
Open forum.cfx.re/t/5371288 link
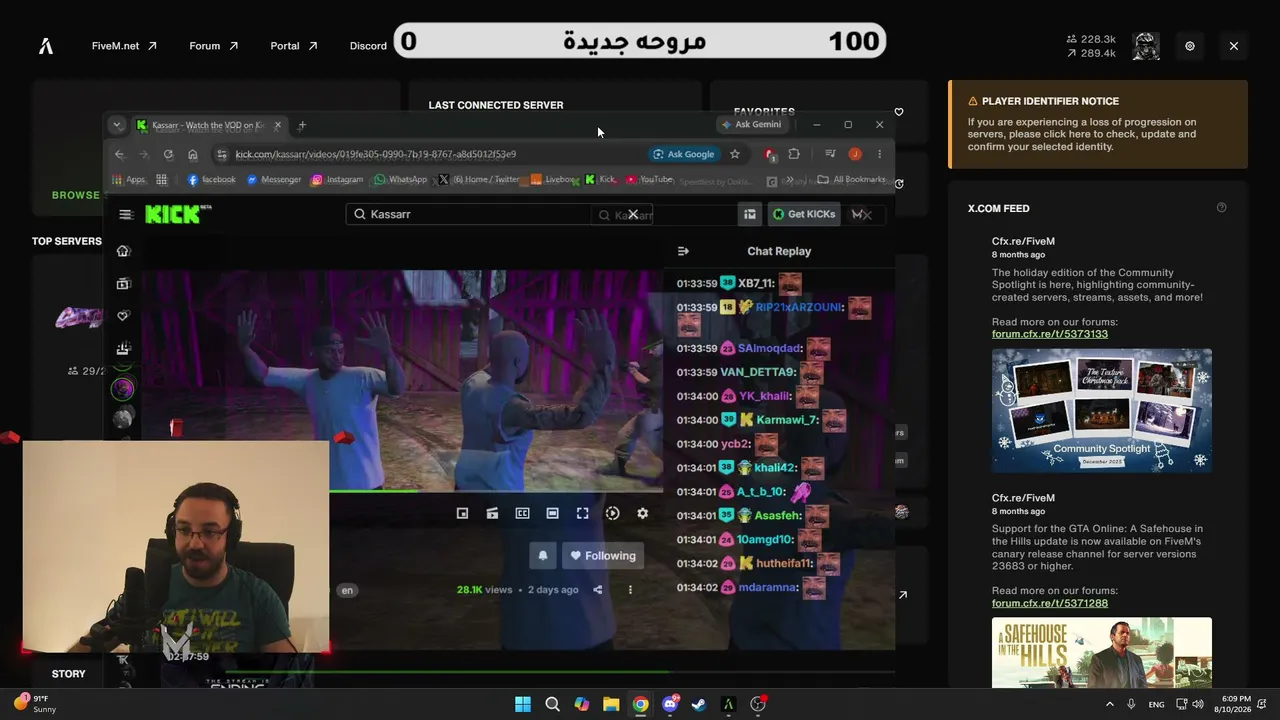pos(1050,603)
